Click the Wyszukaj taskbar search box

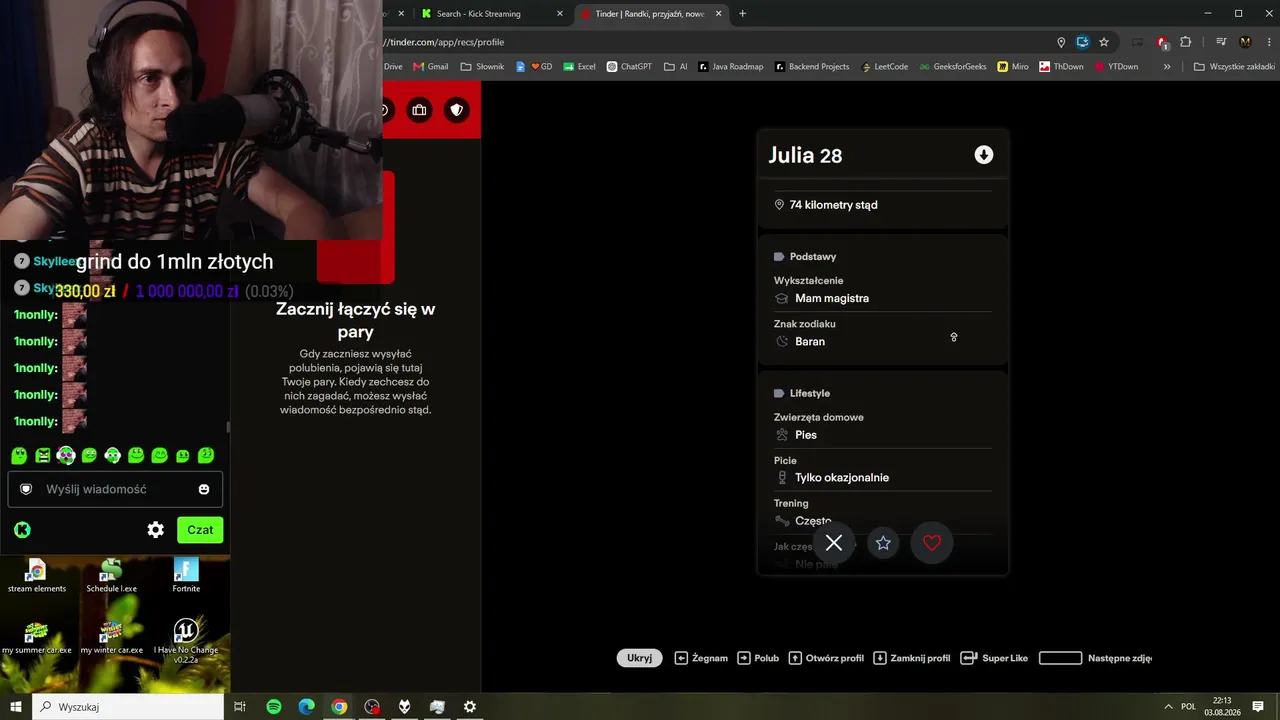point(128,706)
